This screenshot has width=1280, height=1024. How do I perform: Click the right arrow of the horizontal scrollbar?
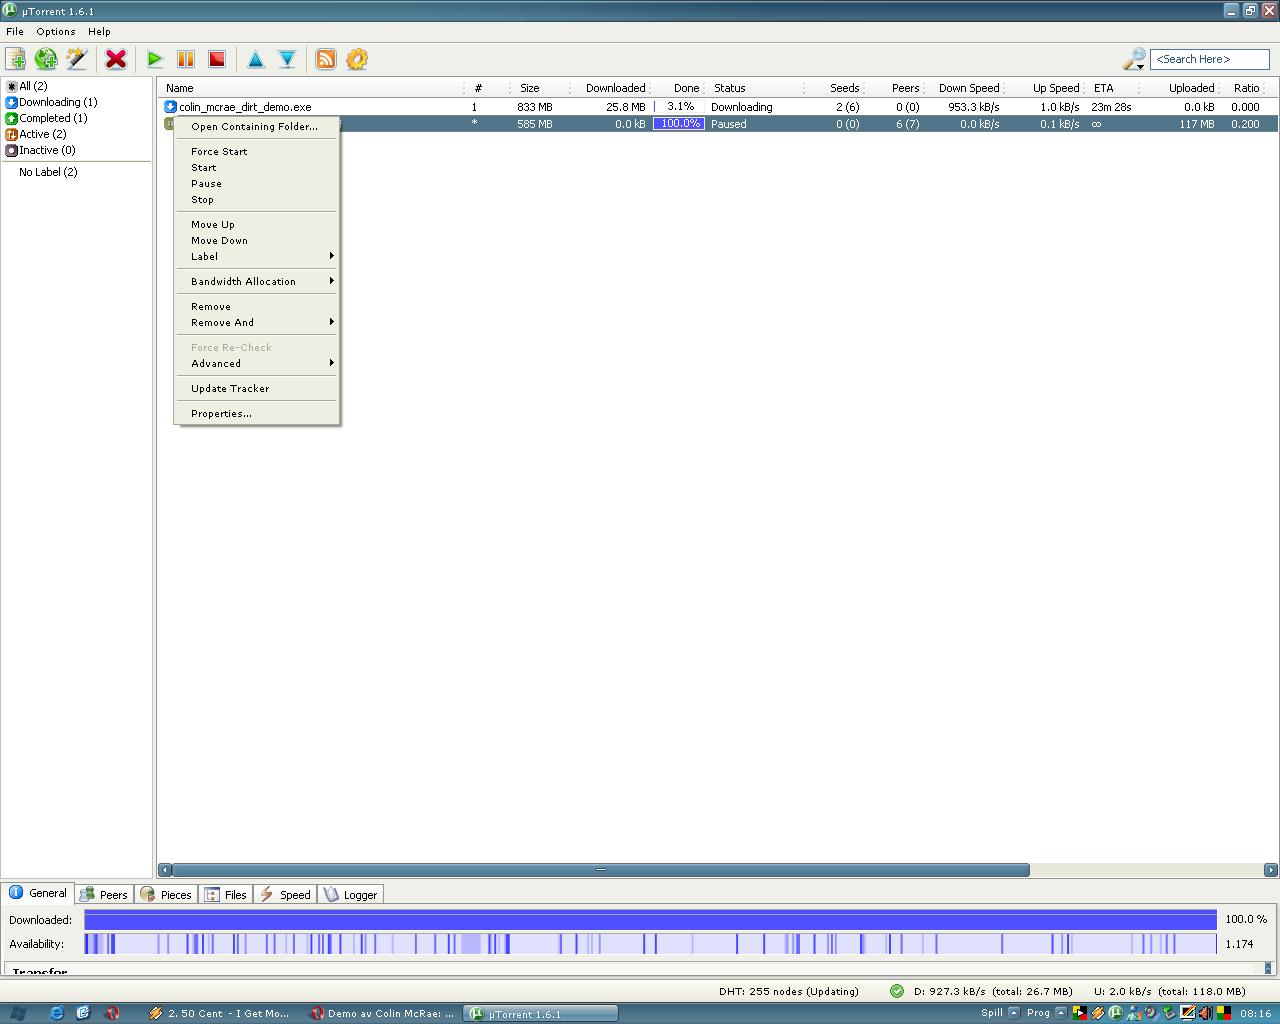[1271, 870]
